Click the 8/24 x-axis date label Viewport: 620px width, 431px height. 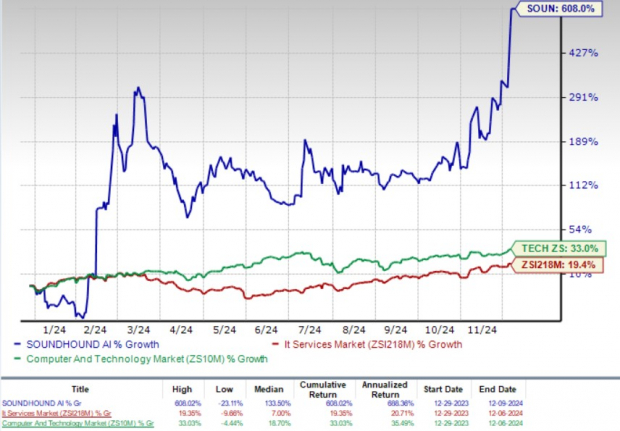[353, 330]
